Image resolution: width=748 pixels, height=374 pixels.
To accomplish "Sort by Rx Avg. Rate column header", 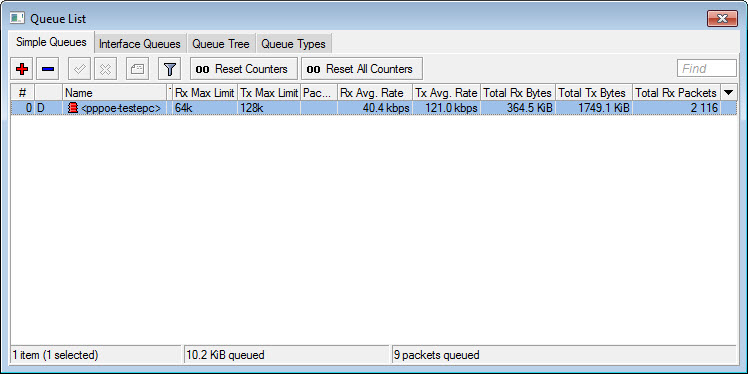I will click(x=374, y=93).
